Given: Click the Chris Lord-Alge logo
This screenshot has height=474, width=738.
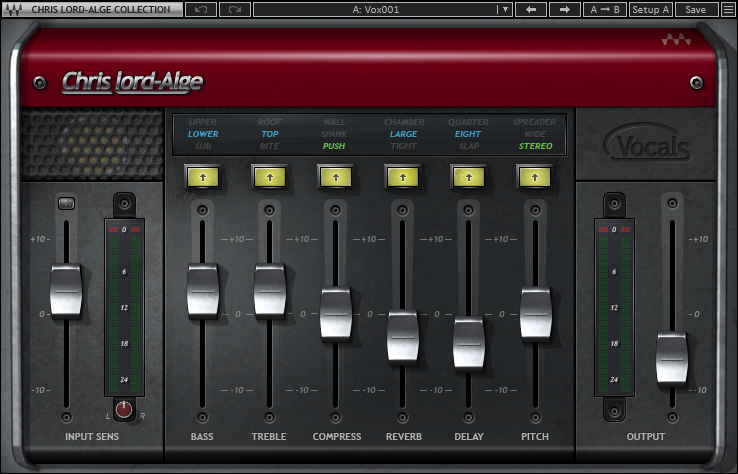Looking at the screenshot, I should click(x=133, y=82).
